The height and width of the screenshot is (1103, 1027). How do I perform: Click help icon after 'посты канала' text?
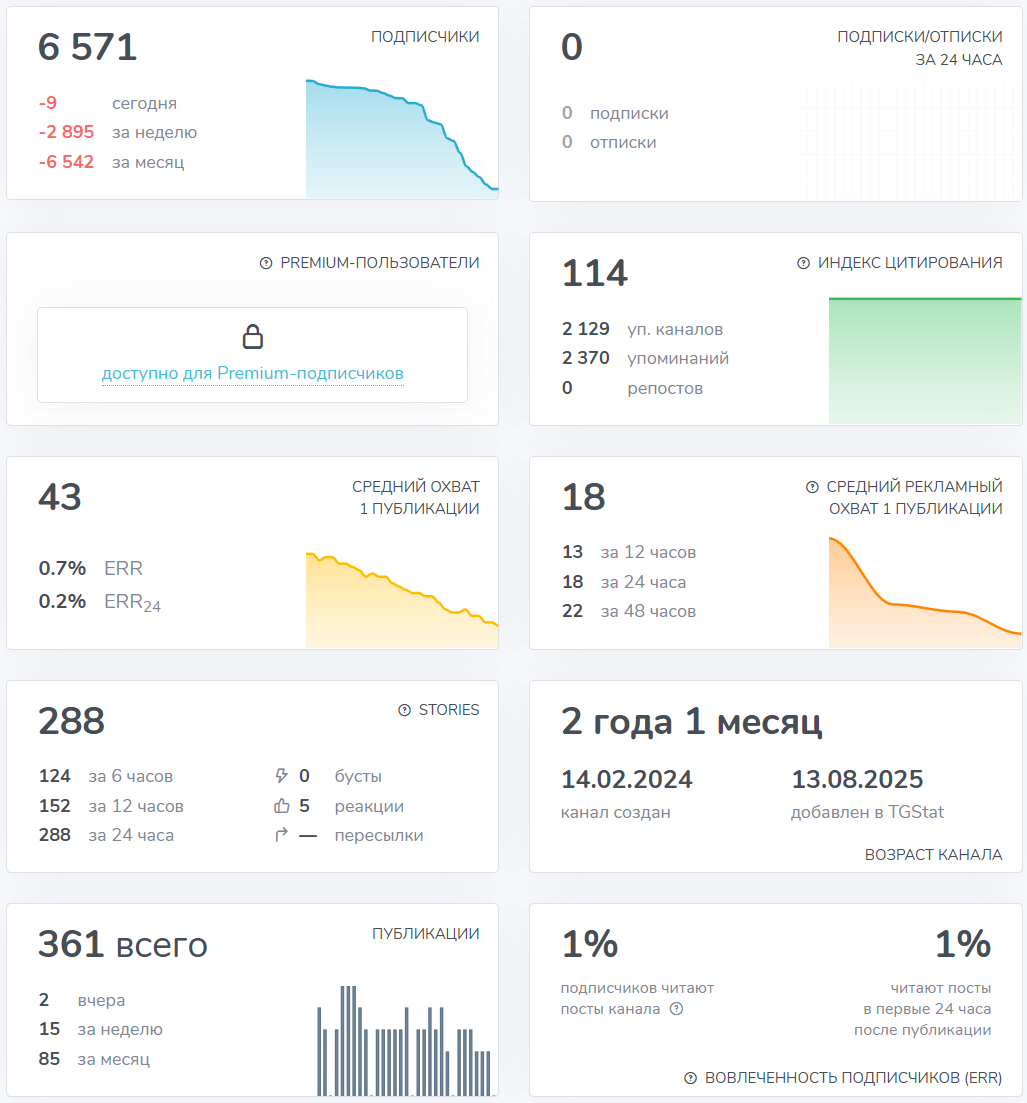676,1009
